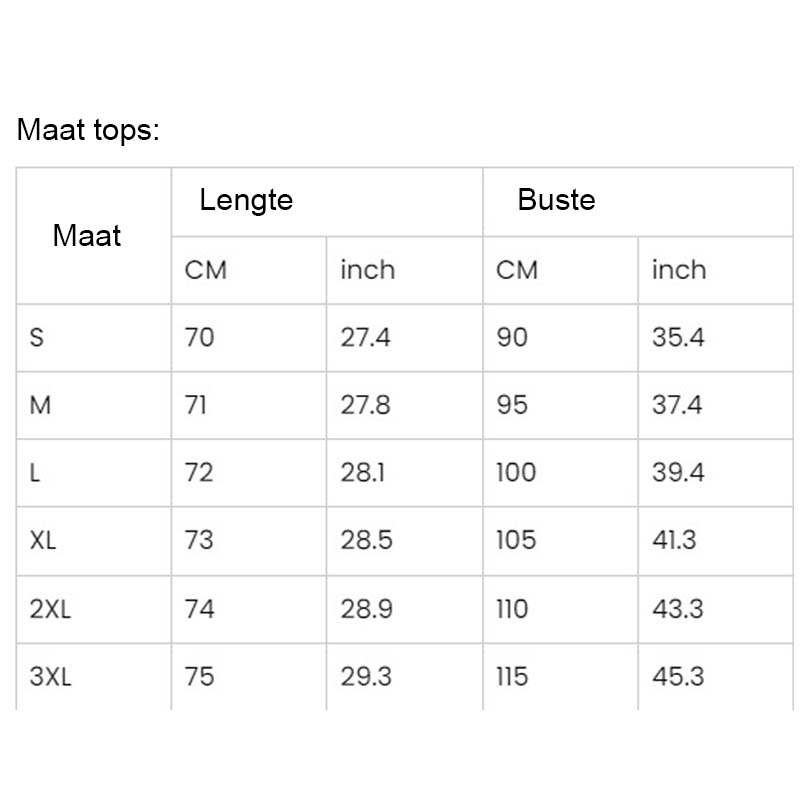Select the inch subheader under Buste
Screen dimensions: 800x800
(678, 270)
